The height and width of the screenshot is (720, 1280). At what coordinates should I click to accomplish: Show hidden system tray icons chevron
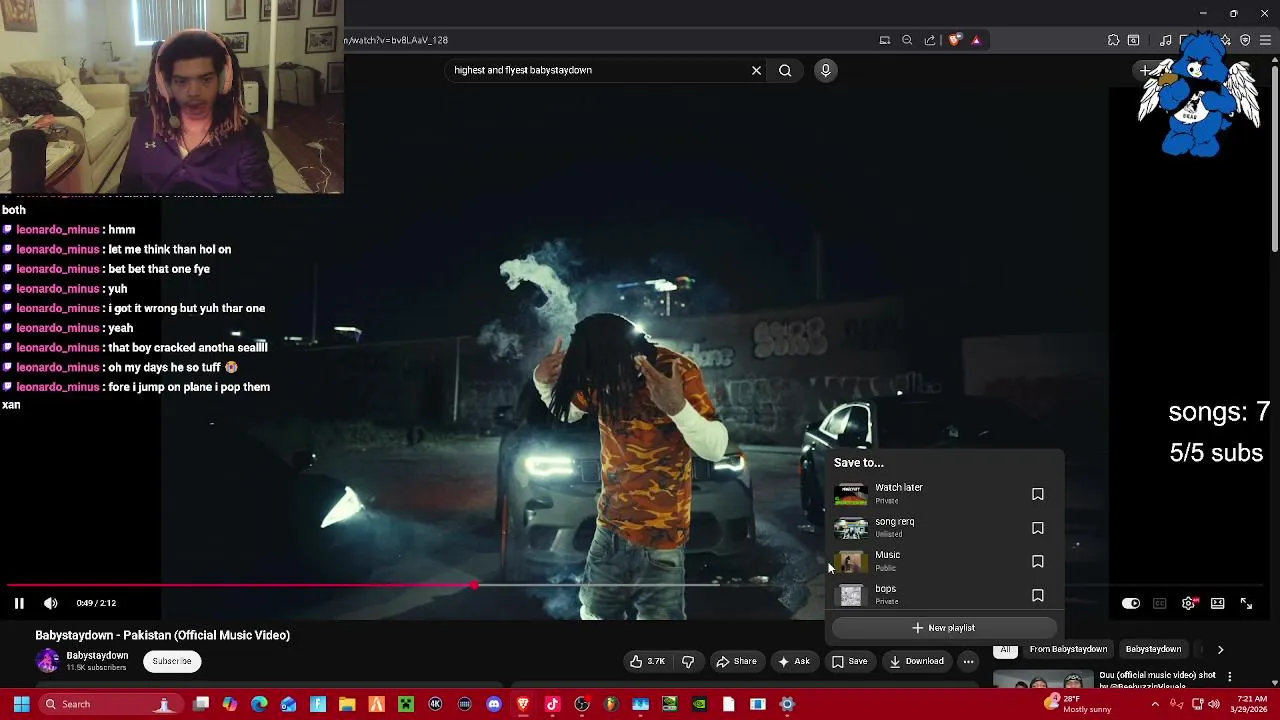coord(1155,704)
